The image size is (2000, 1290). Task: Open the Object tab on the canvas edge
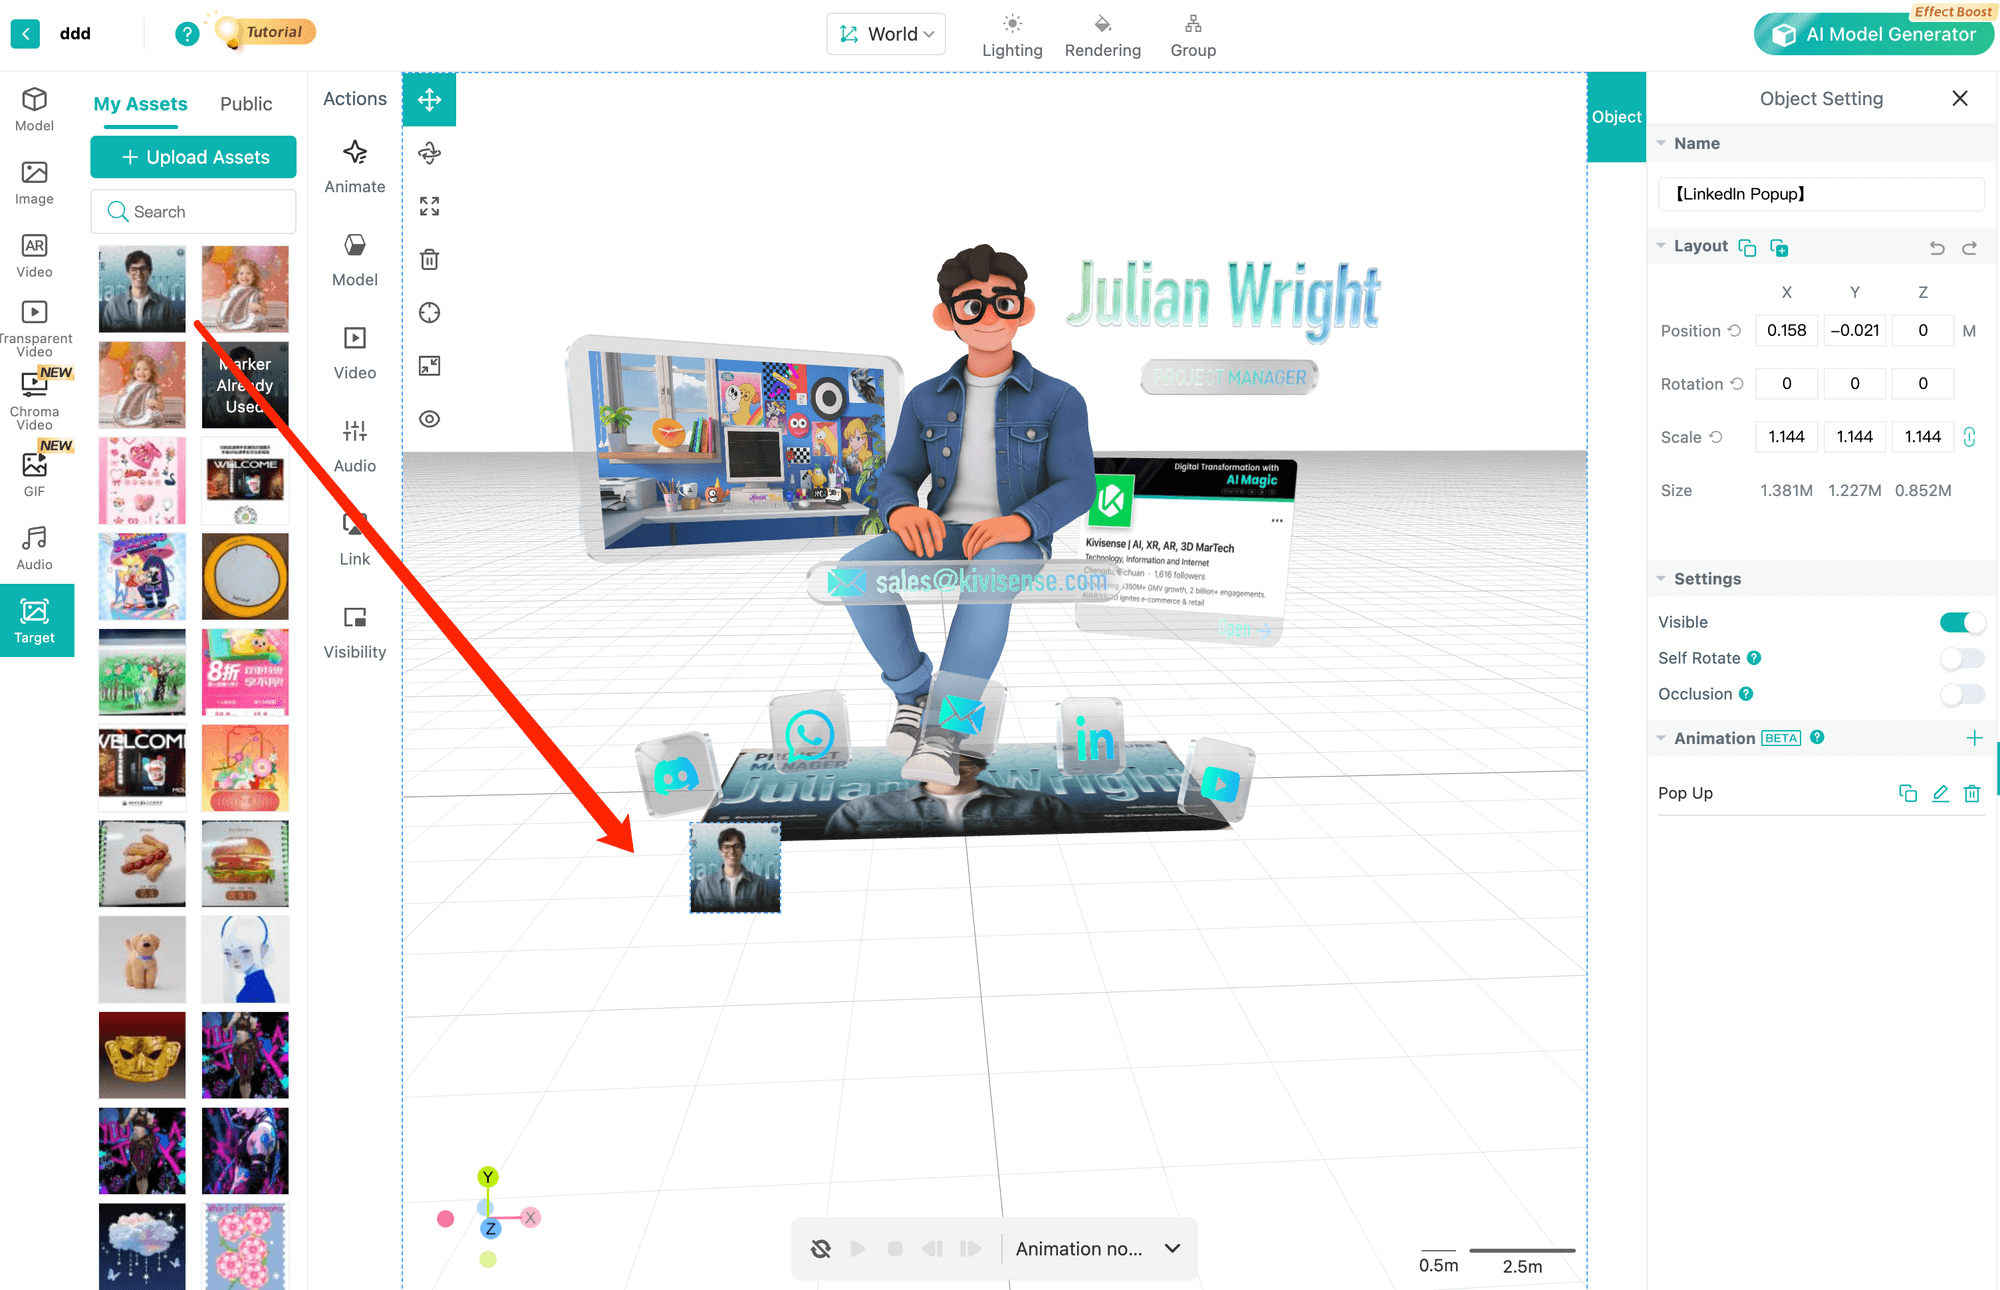coord(1615,116)
